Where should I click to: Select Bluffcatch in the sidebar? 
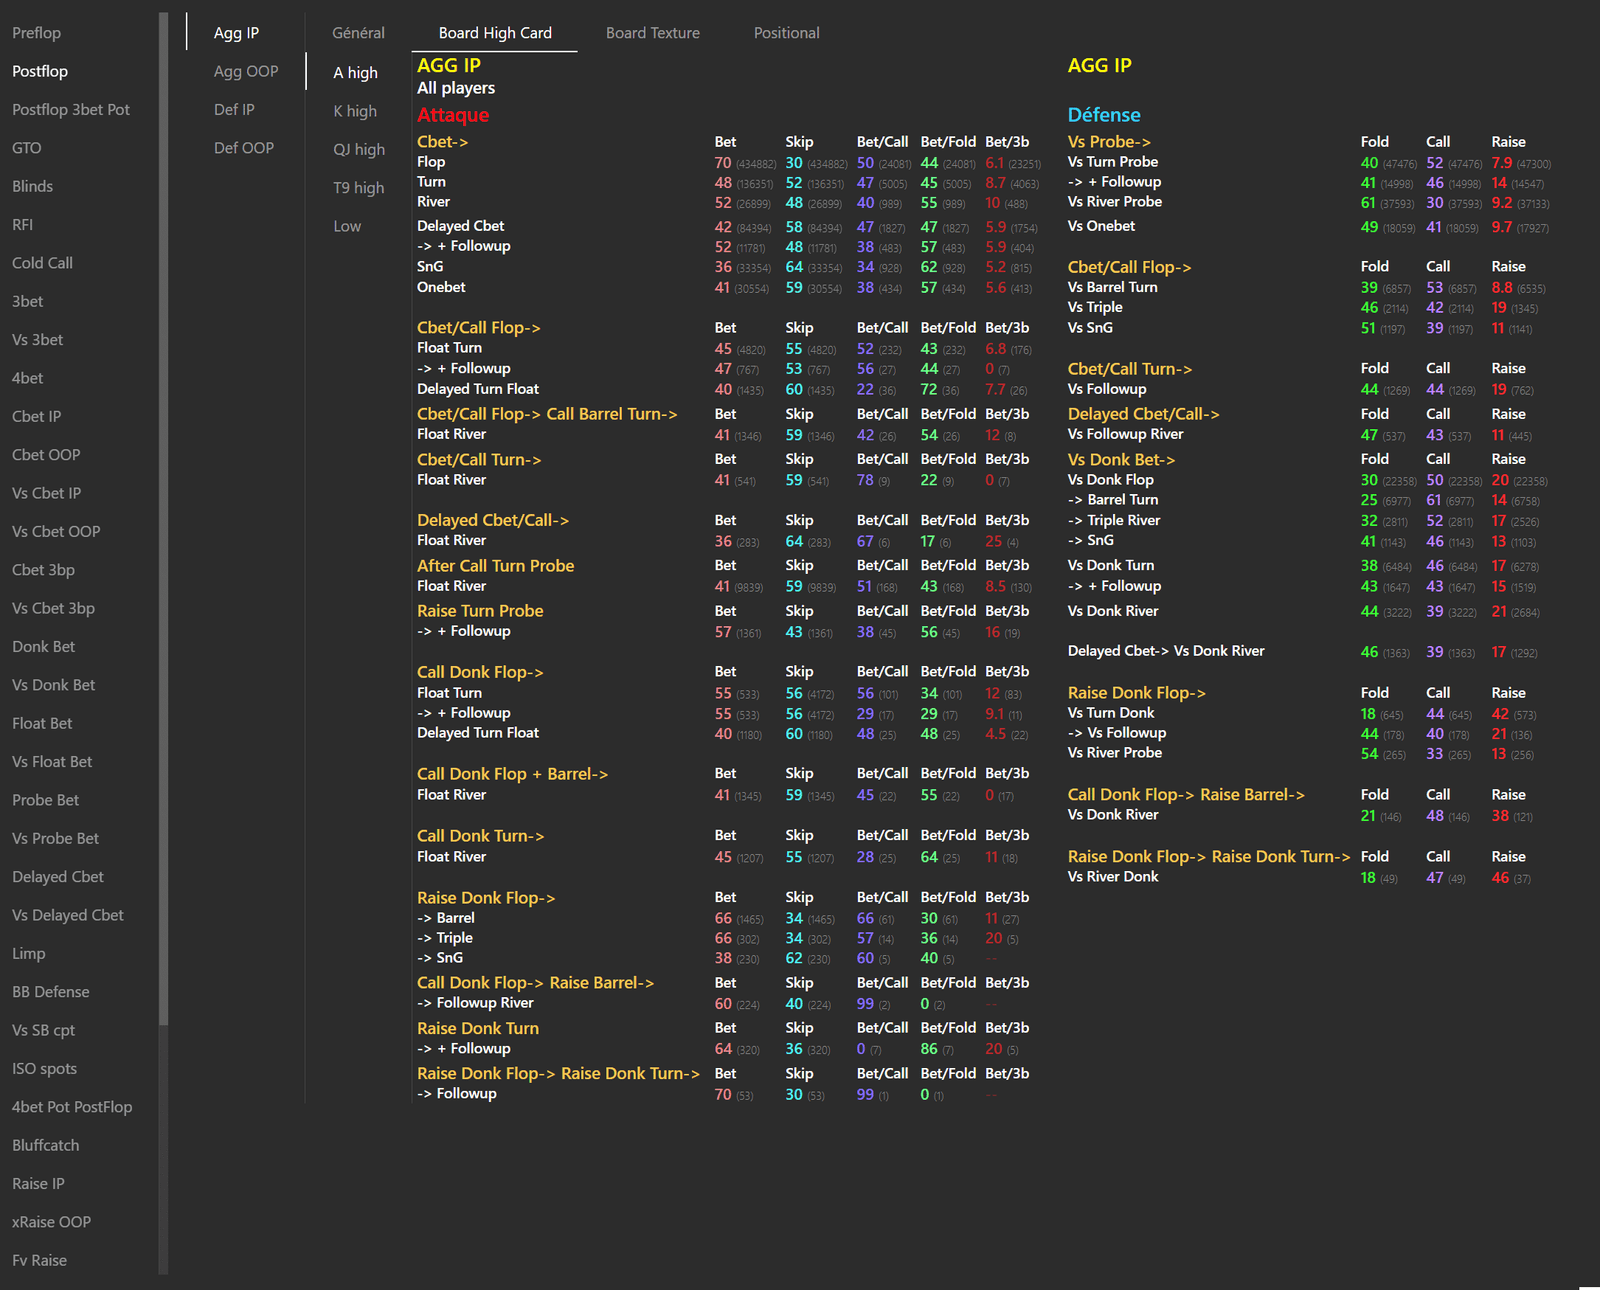46,1145
